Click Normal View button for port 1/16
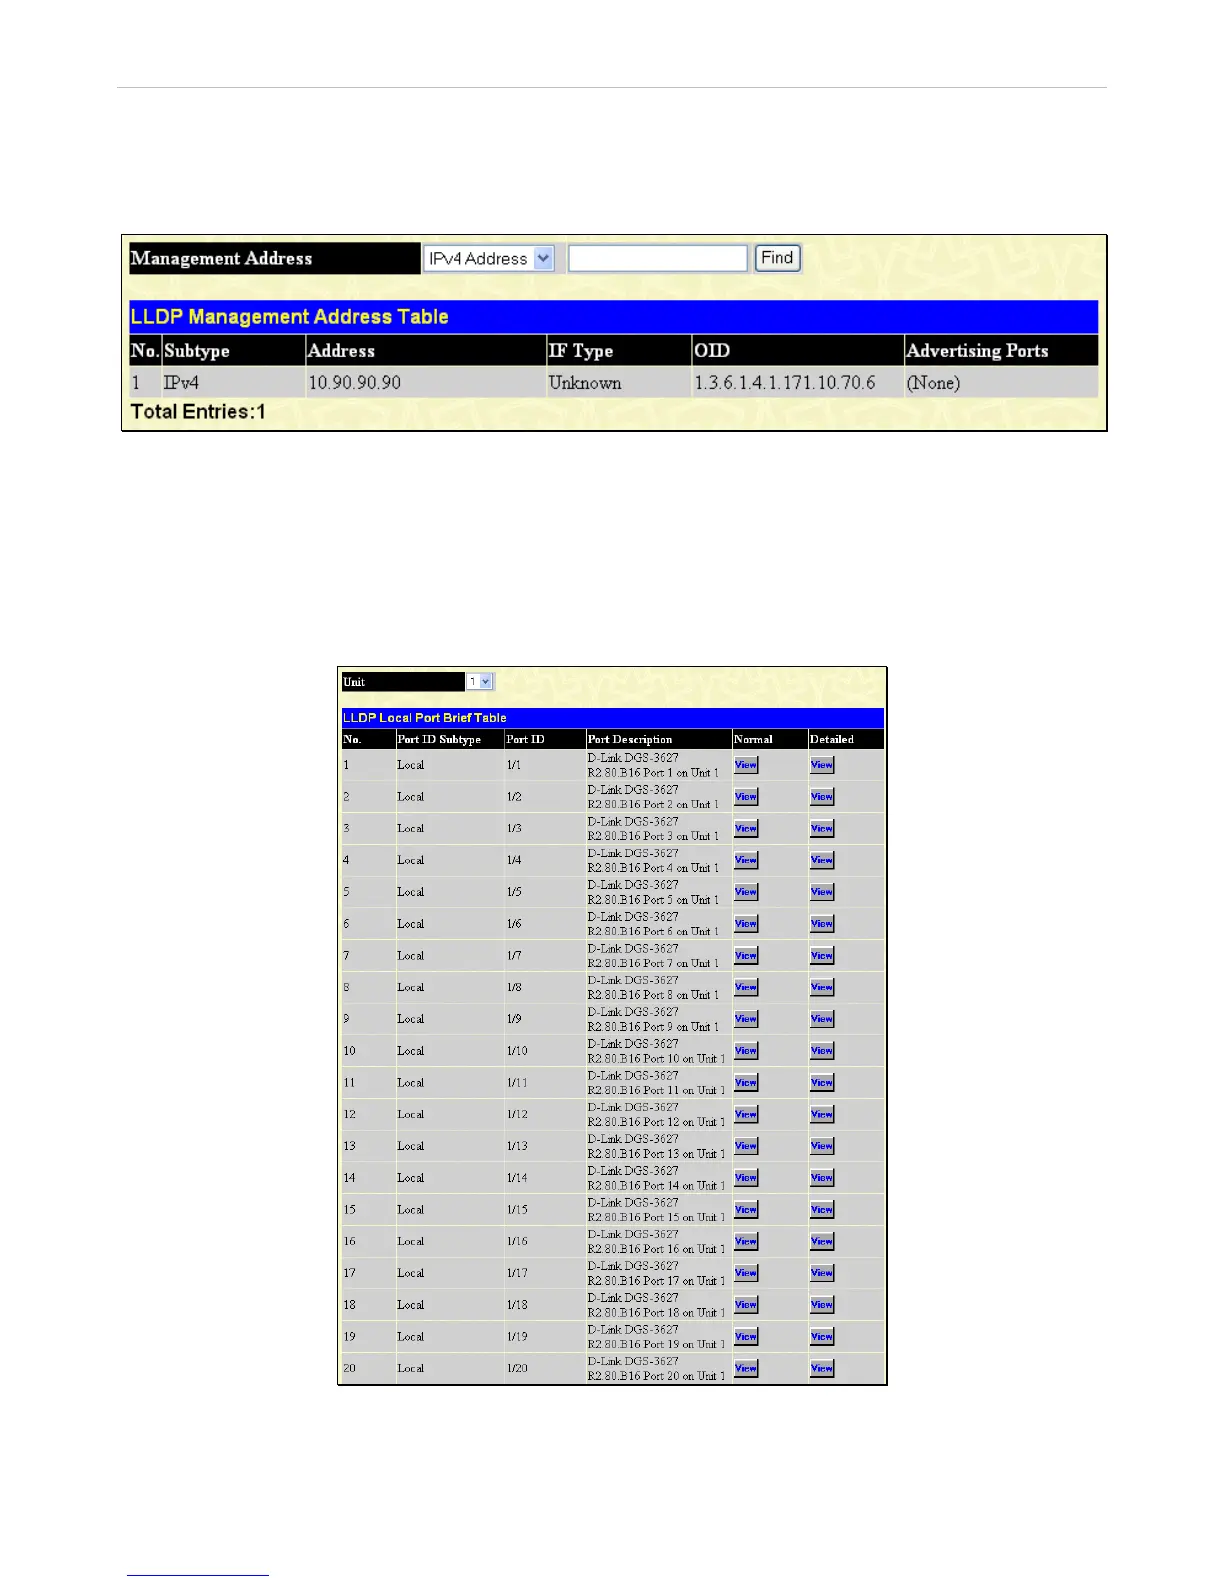 pos(746,1241)
